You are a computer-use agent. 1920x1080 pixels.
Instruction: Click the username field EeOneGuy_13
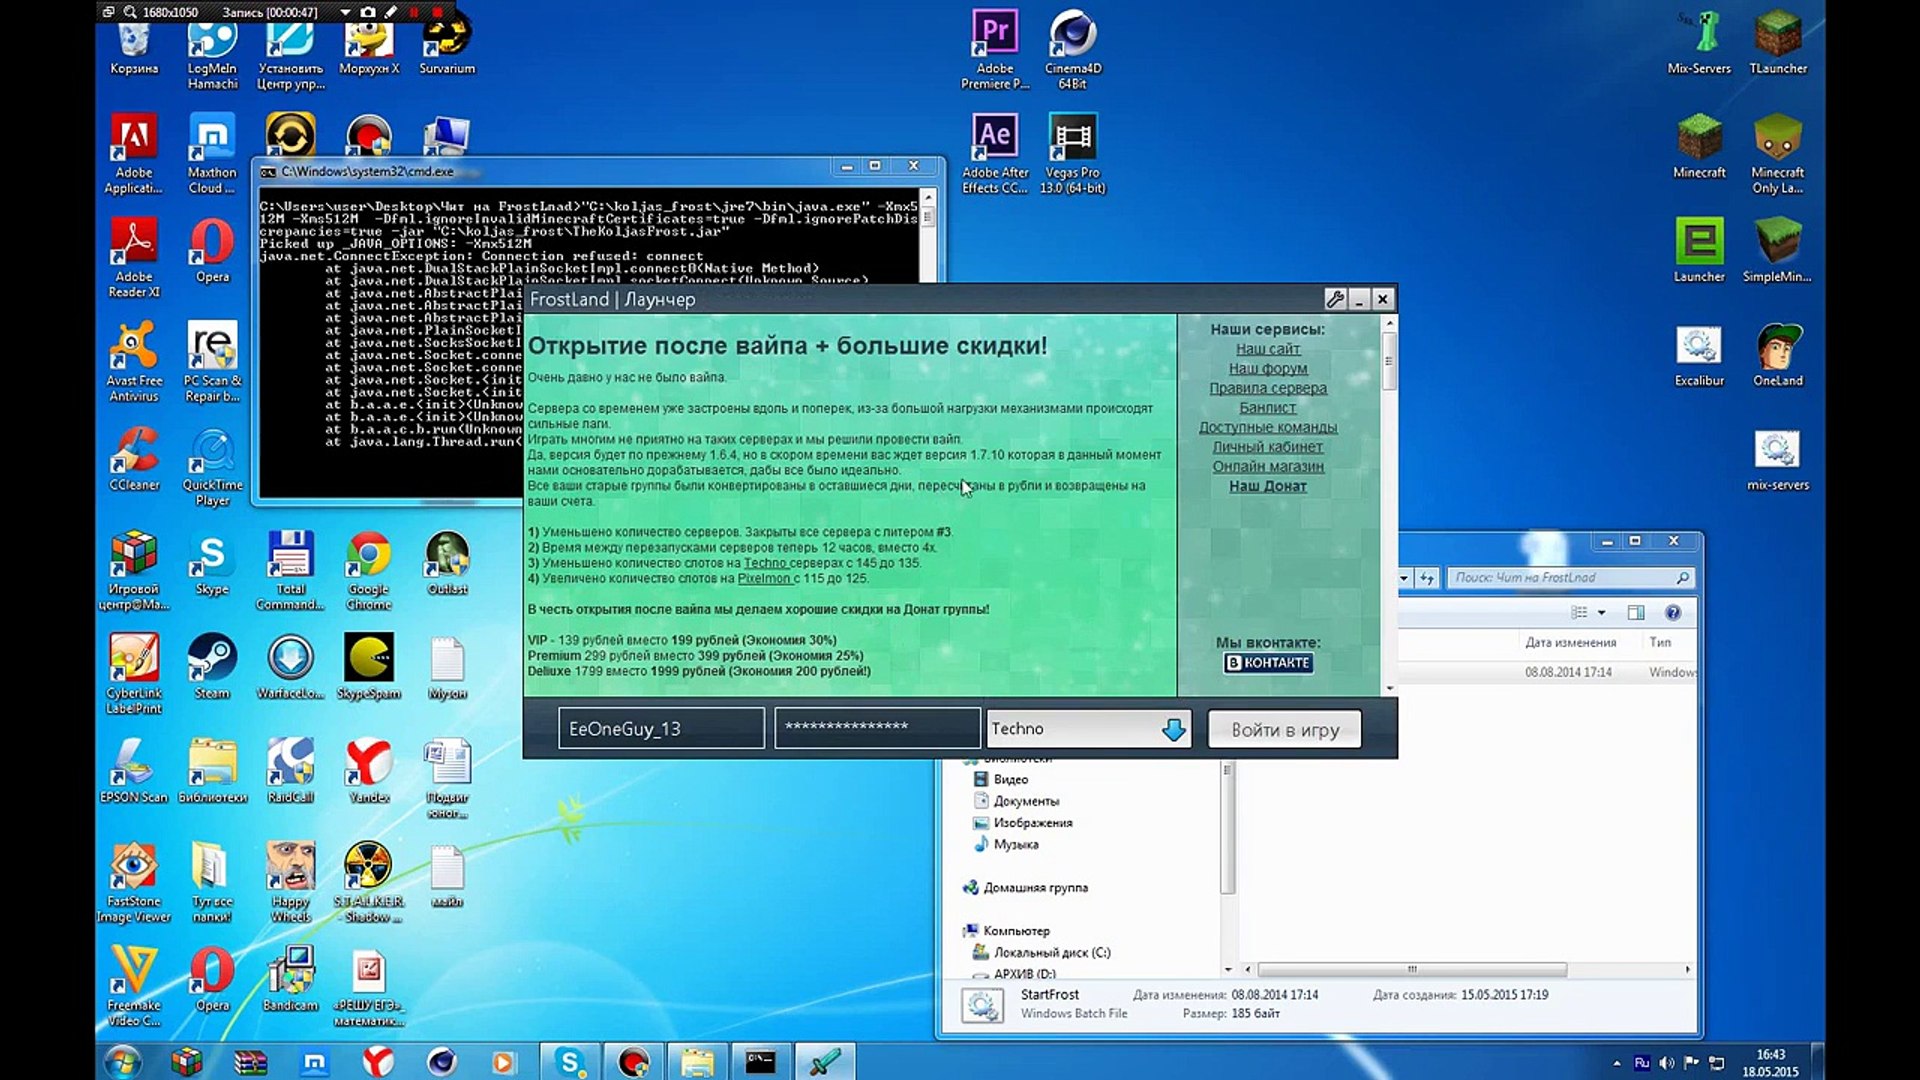pos(661,729)
